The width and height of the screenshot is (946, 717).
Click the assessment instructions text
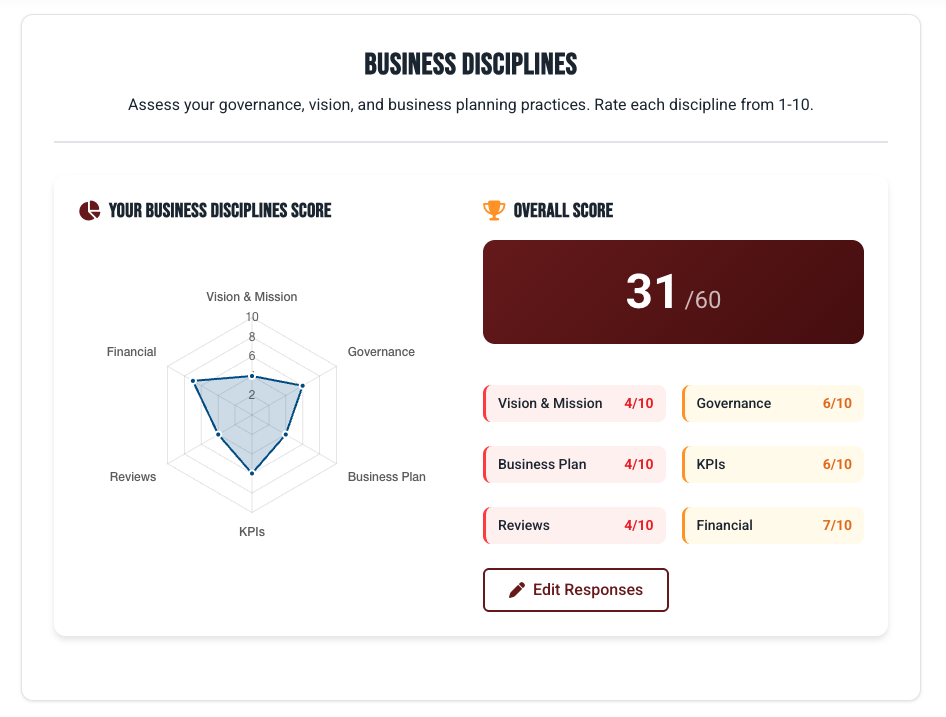coord(472,104)
